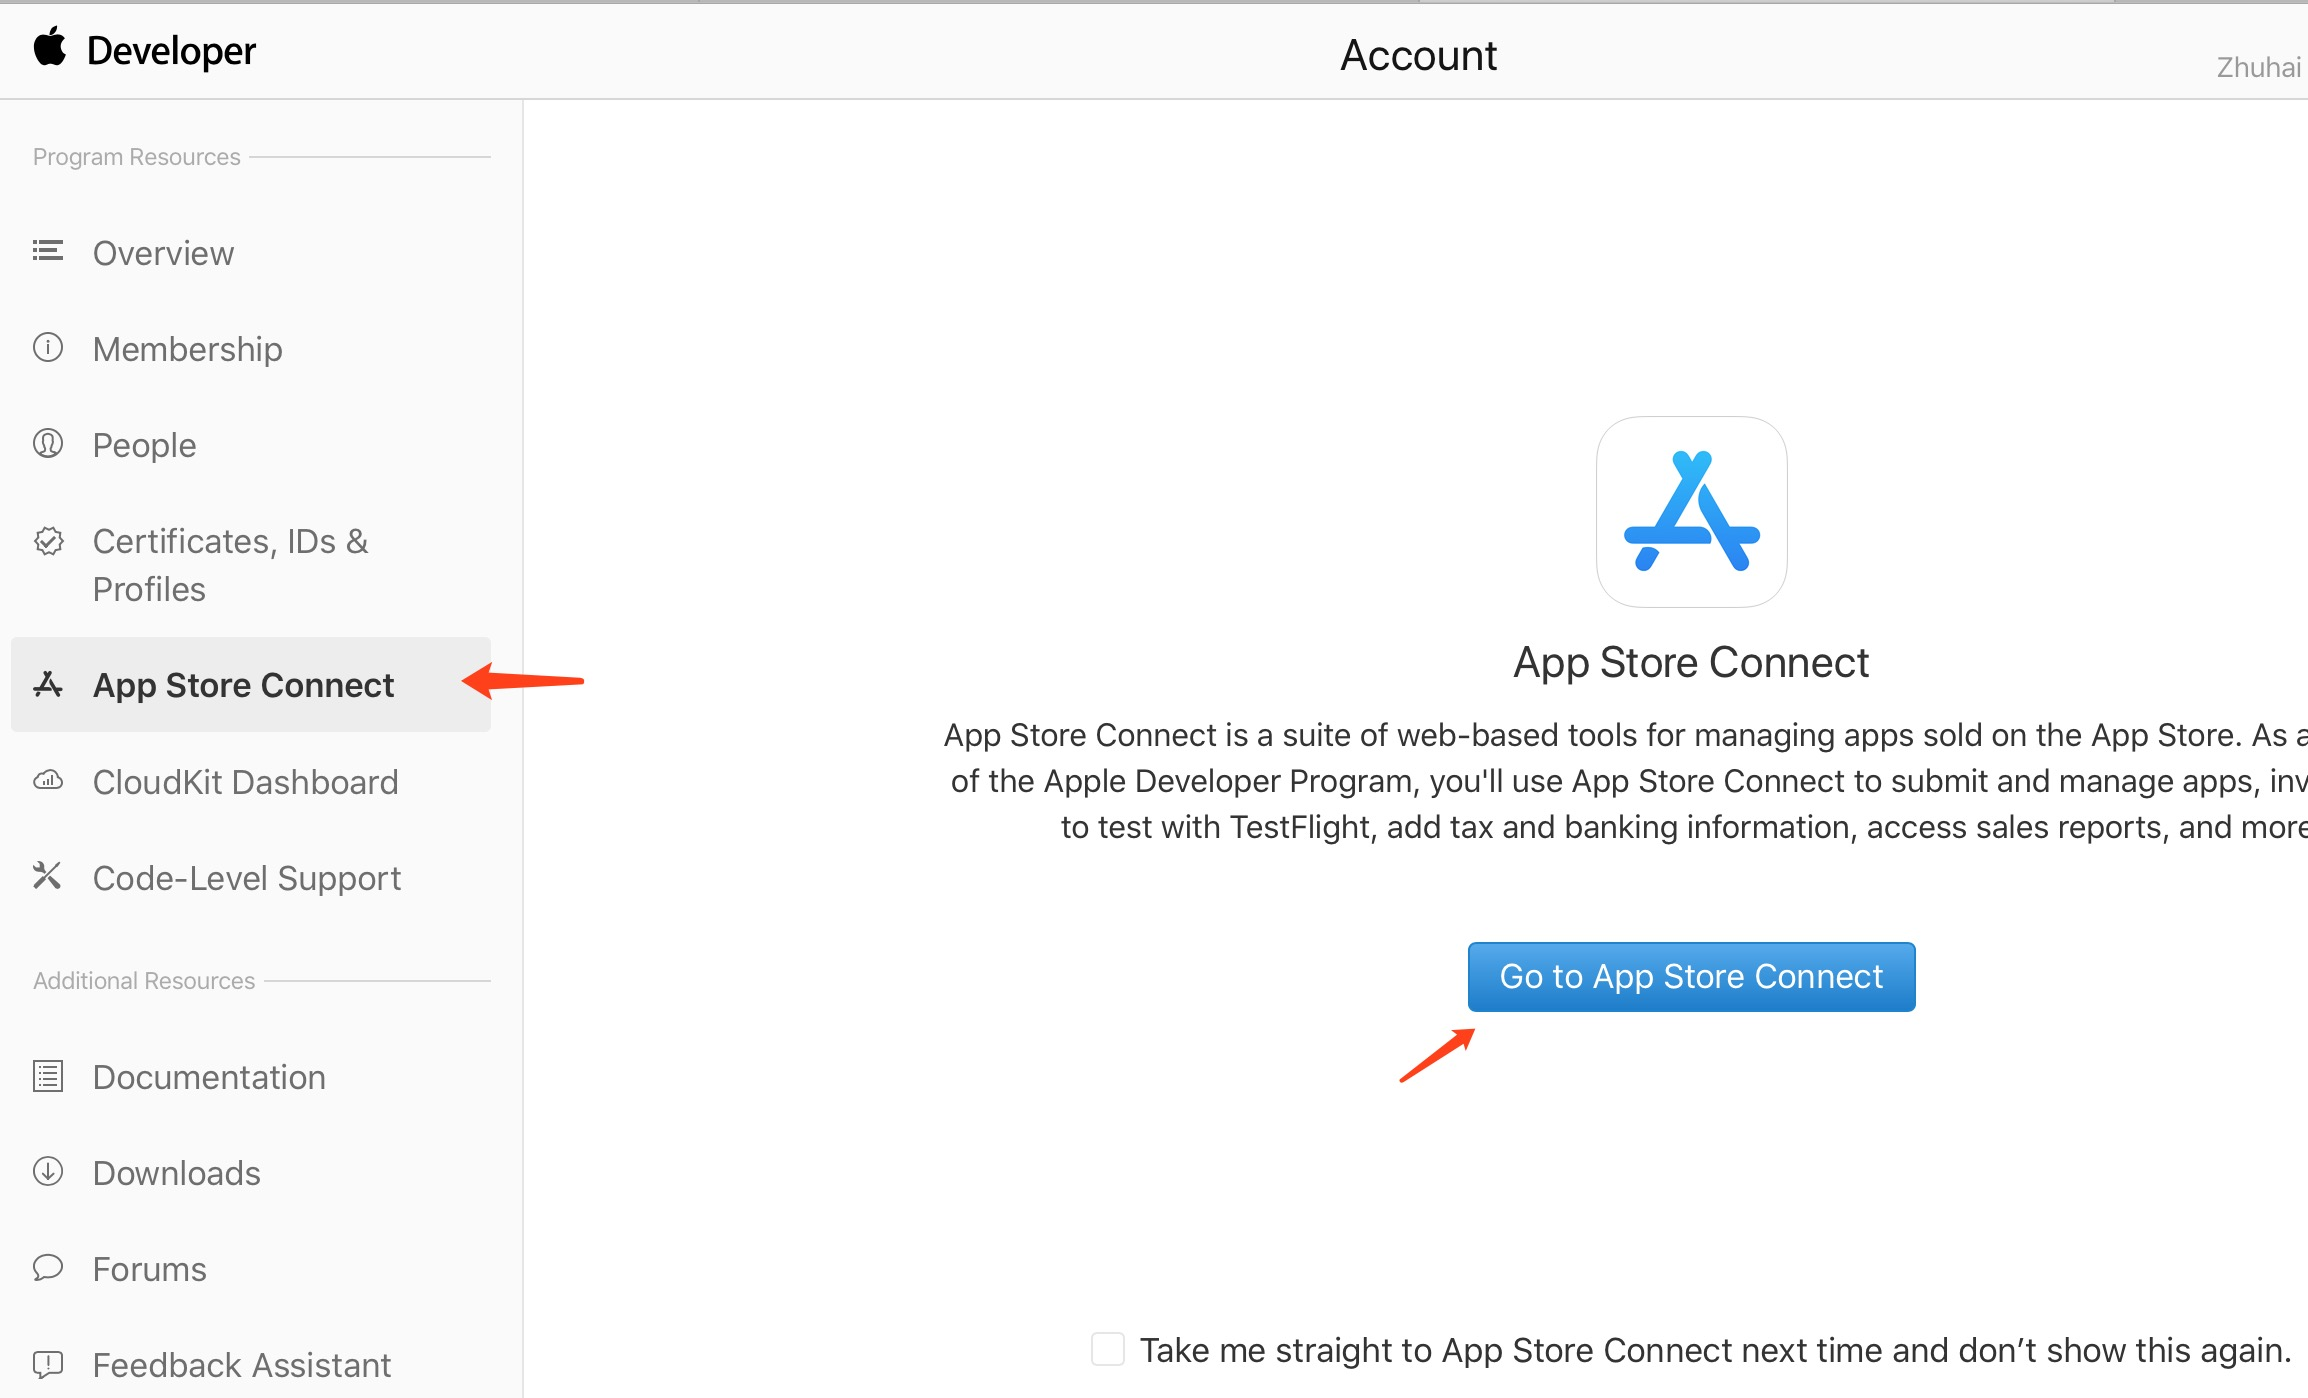
Task: Click the Zhuhai account name
Action: (2258, 67)
